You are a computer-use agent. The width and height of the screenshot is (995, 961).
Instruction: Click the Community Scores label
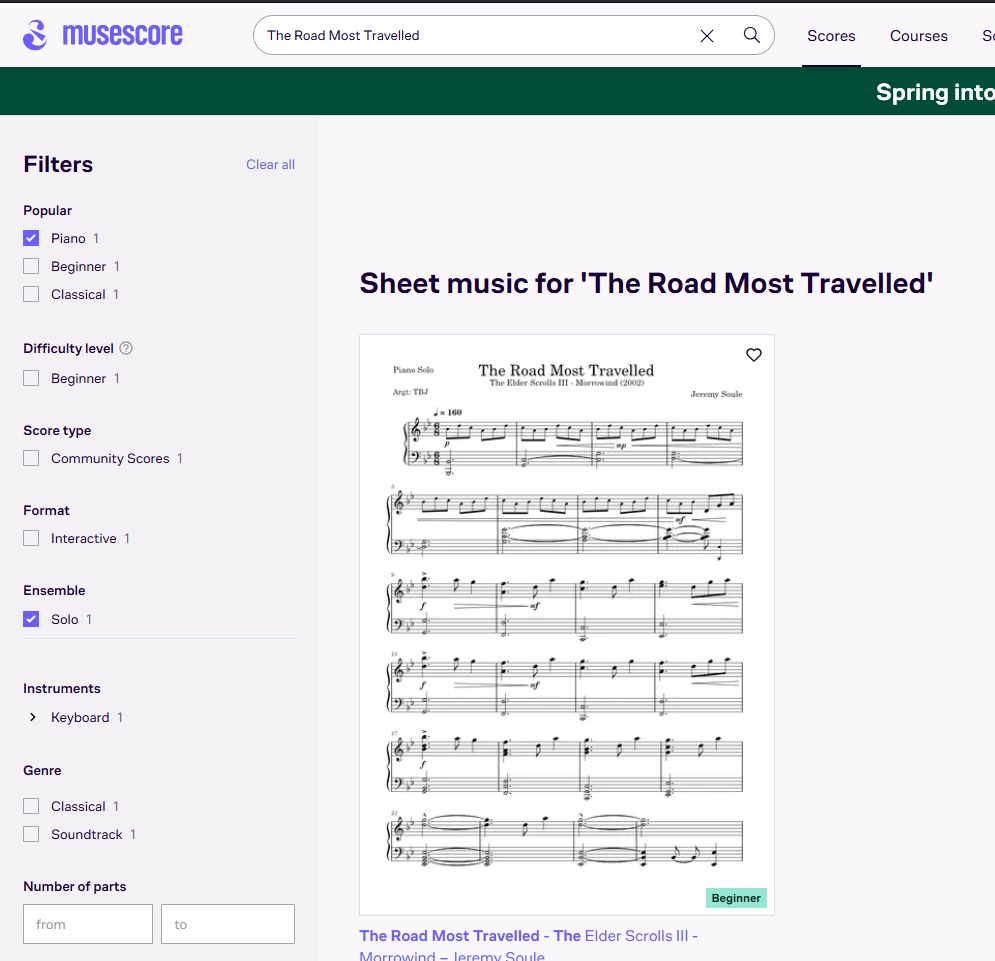pos(110,458)
